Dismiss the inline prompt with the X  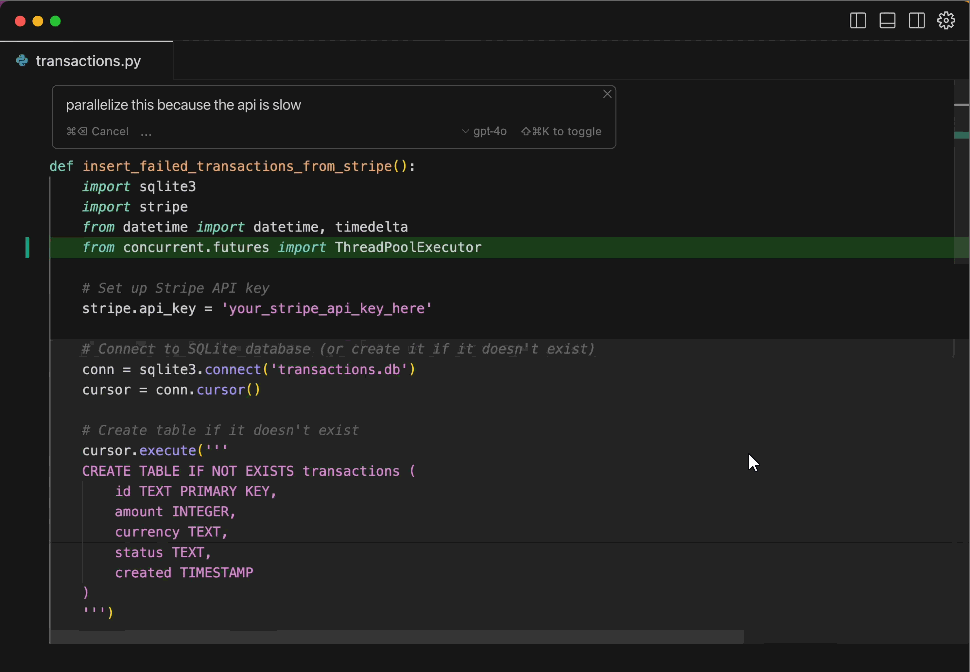click(607, 93)
